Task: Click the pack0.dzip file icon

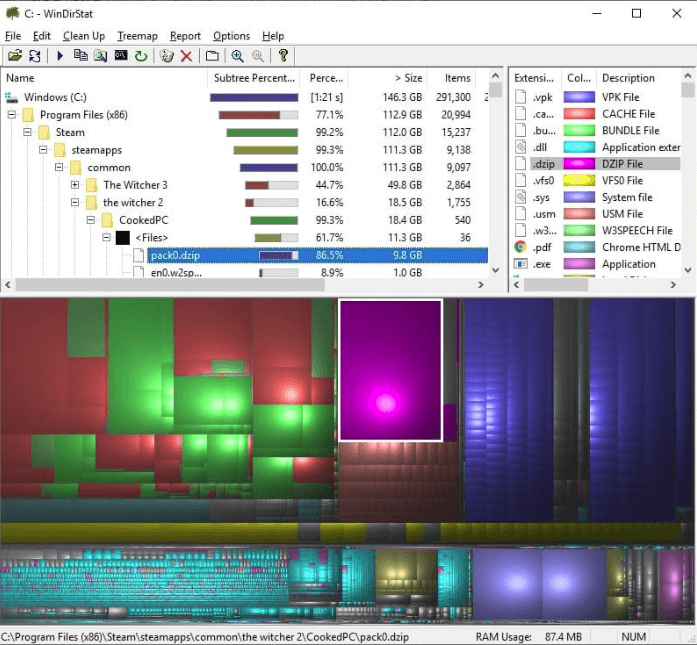Action: pyautogui.click(x=139, y=255)
